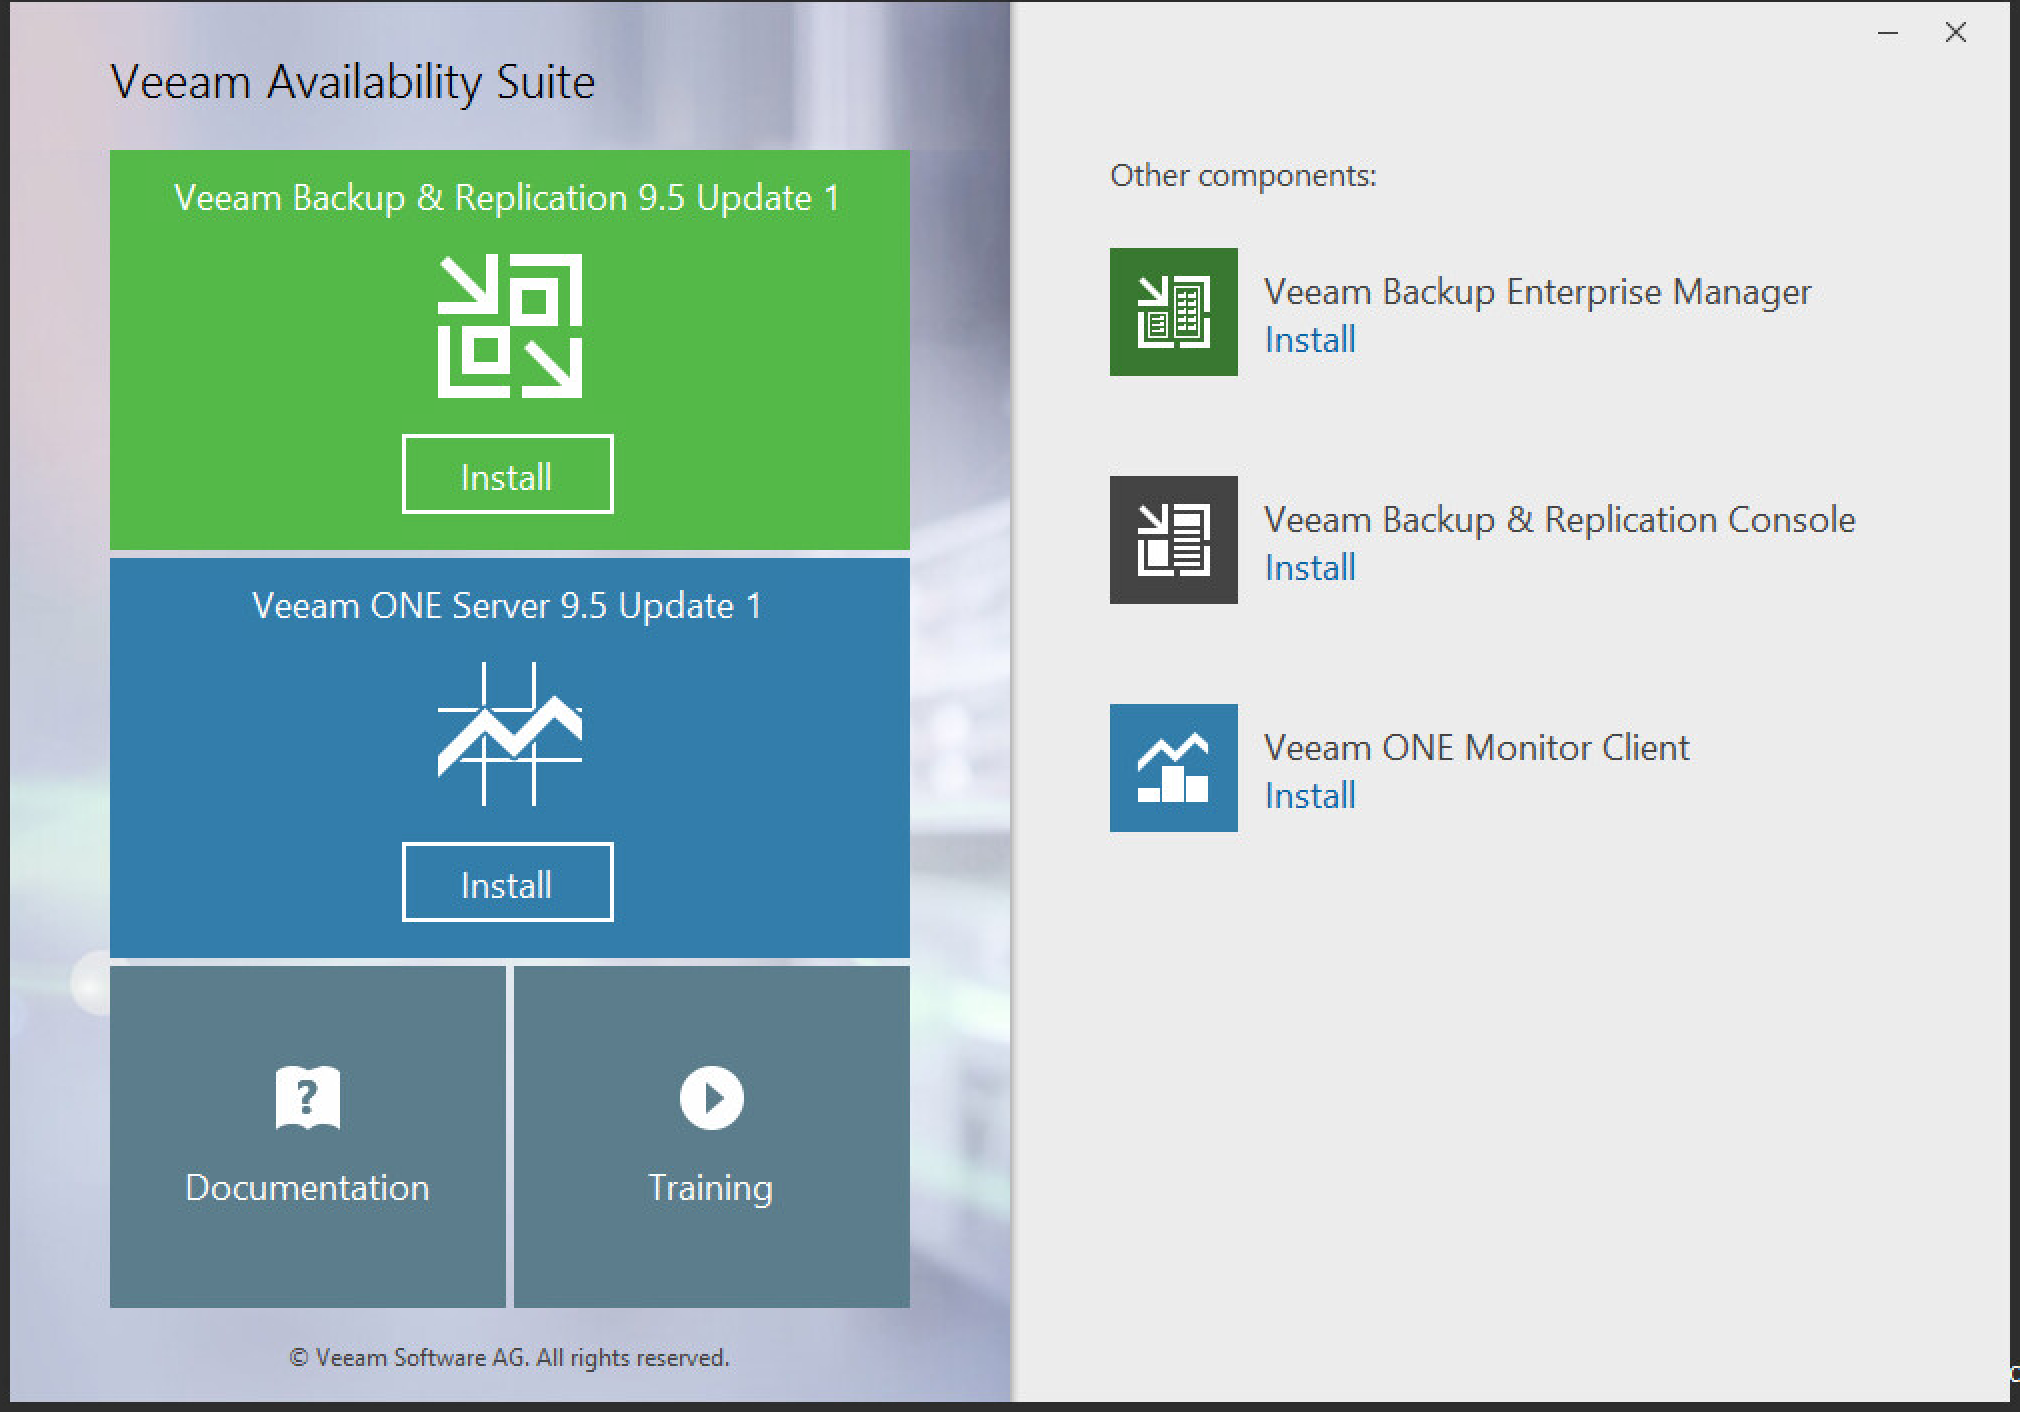Click the Backup & Replication Console dark icon

click(1173, 540)
